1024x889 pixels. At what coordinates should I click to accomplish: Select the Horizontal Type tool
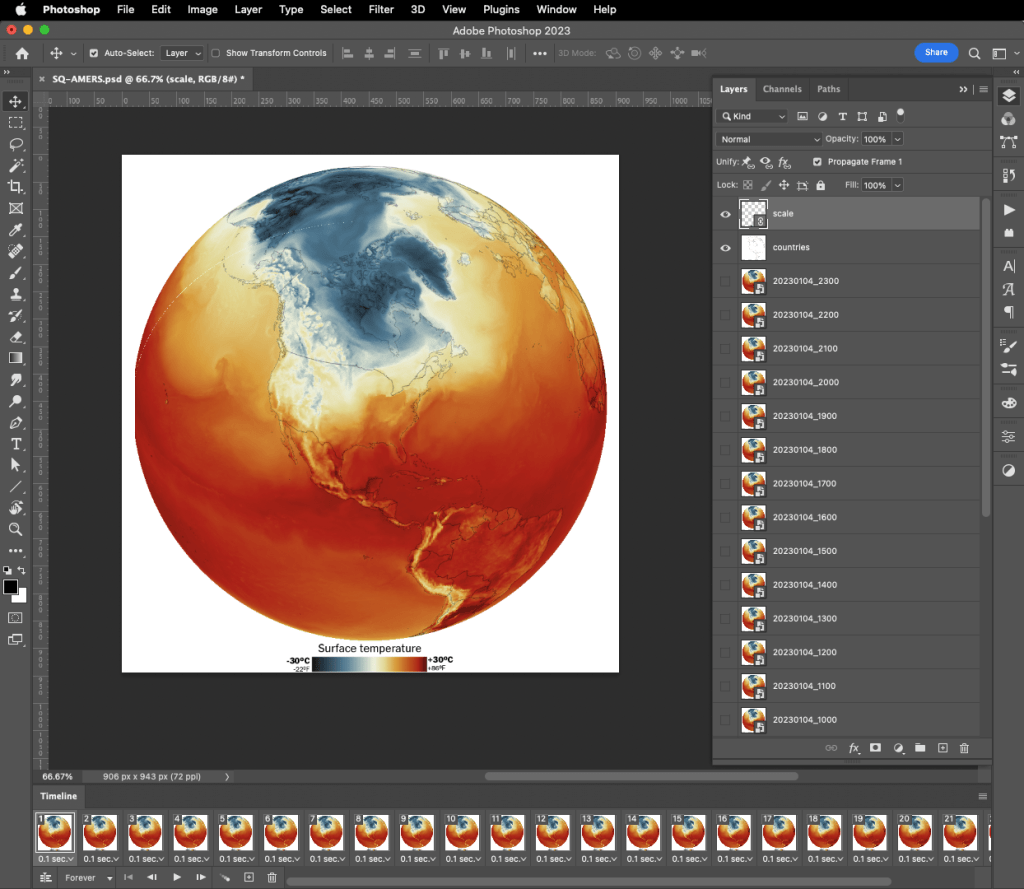pyautogui.click(x=16, y=444)
